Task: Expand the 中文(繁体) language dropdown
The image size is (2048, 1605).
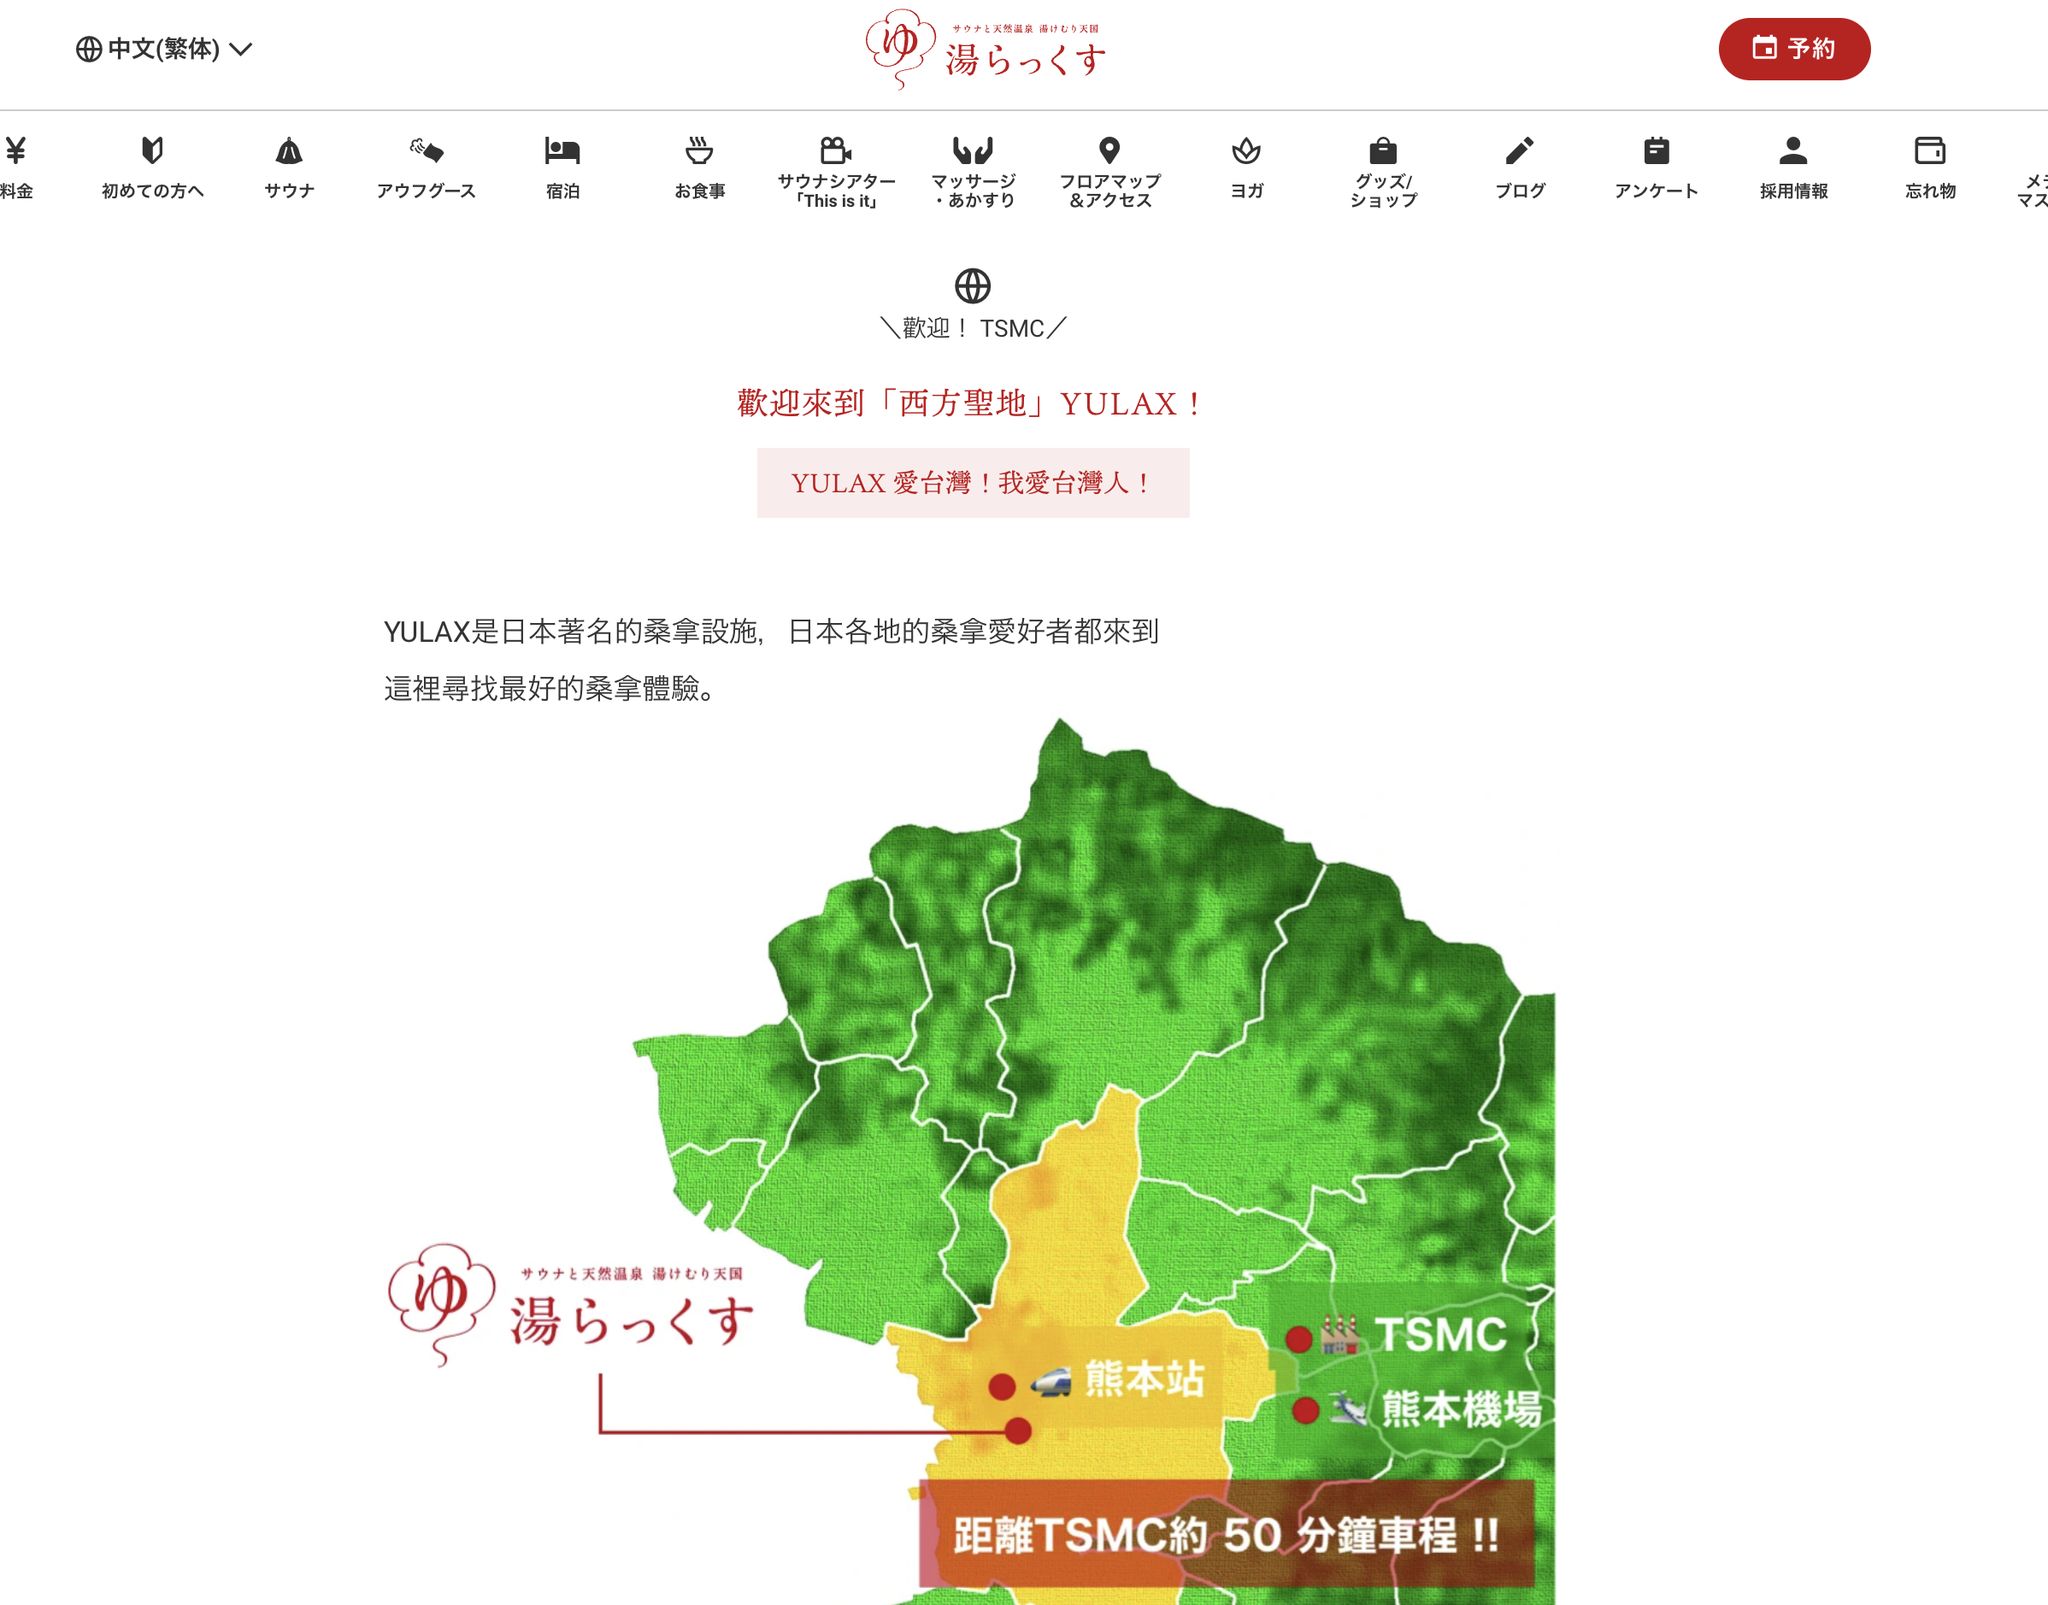Action: [x=164, y=49]
